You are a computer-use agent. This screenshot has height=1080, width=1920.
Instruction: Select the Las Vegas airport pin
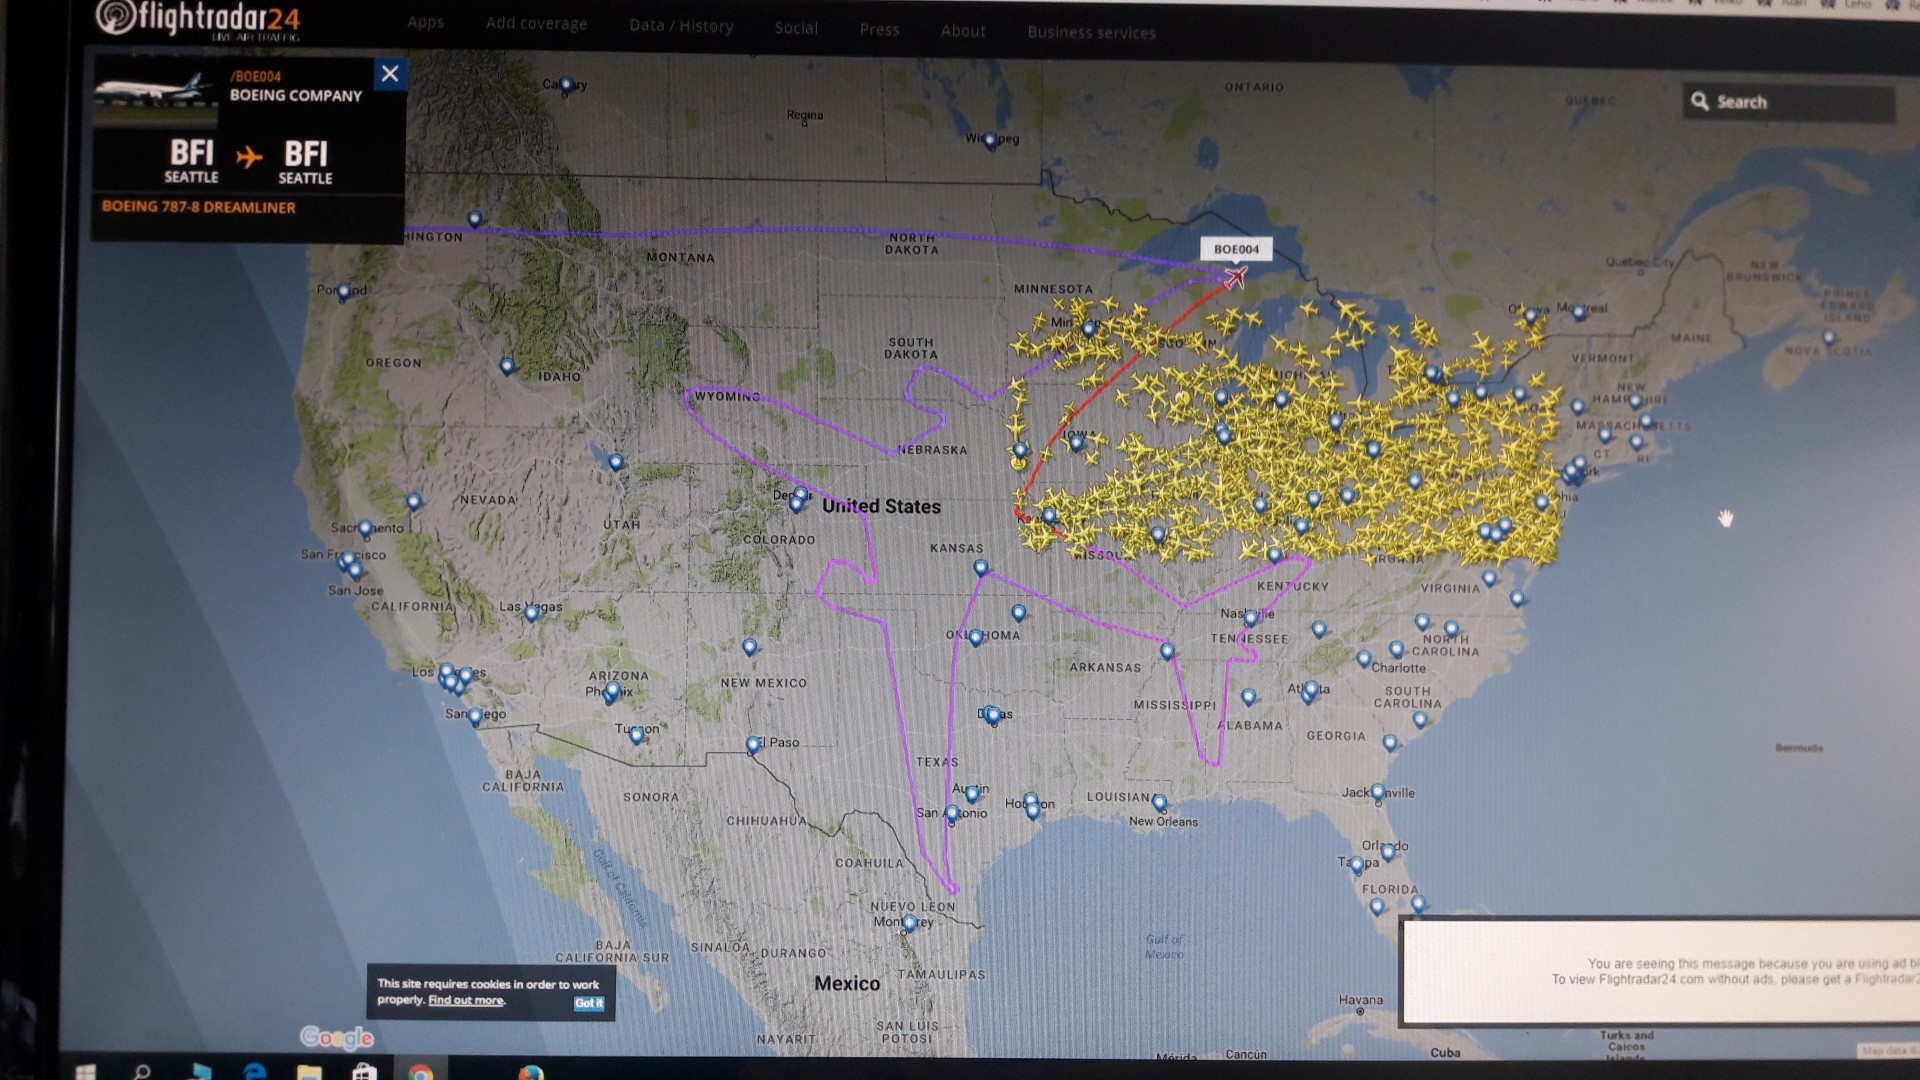tap(531, 612)
